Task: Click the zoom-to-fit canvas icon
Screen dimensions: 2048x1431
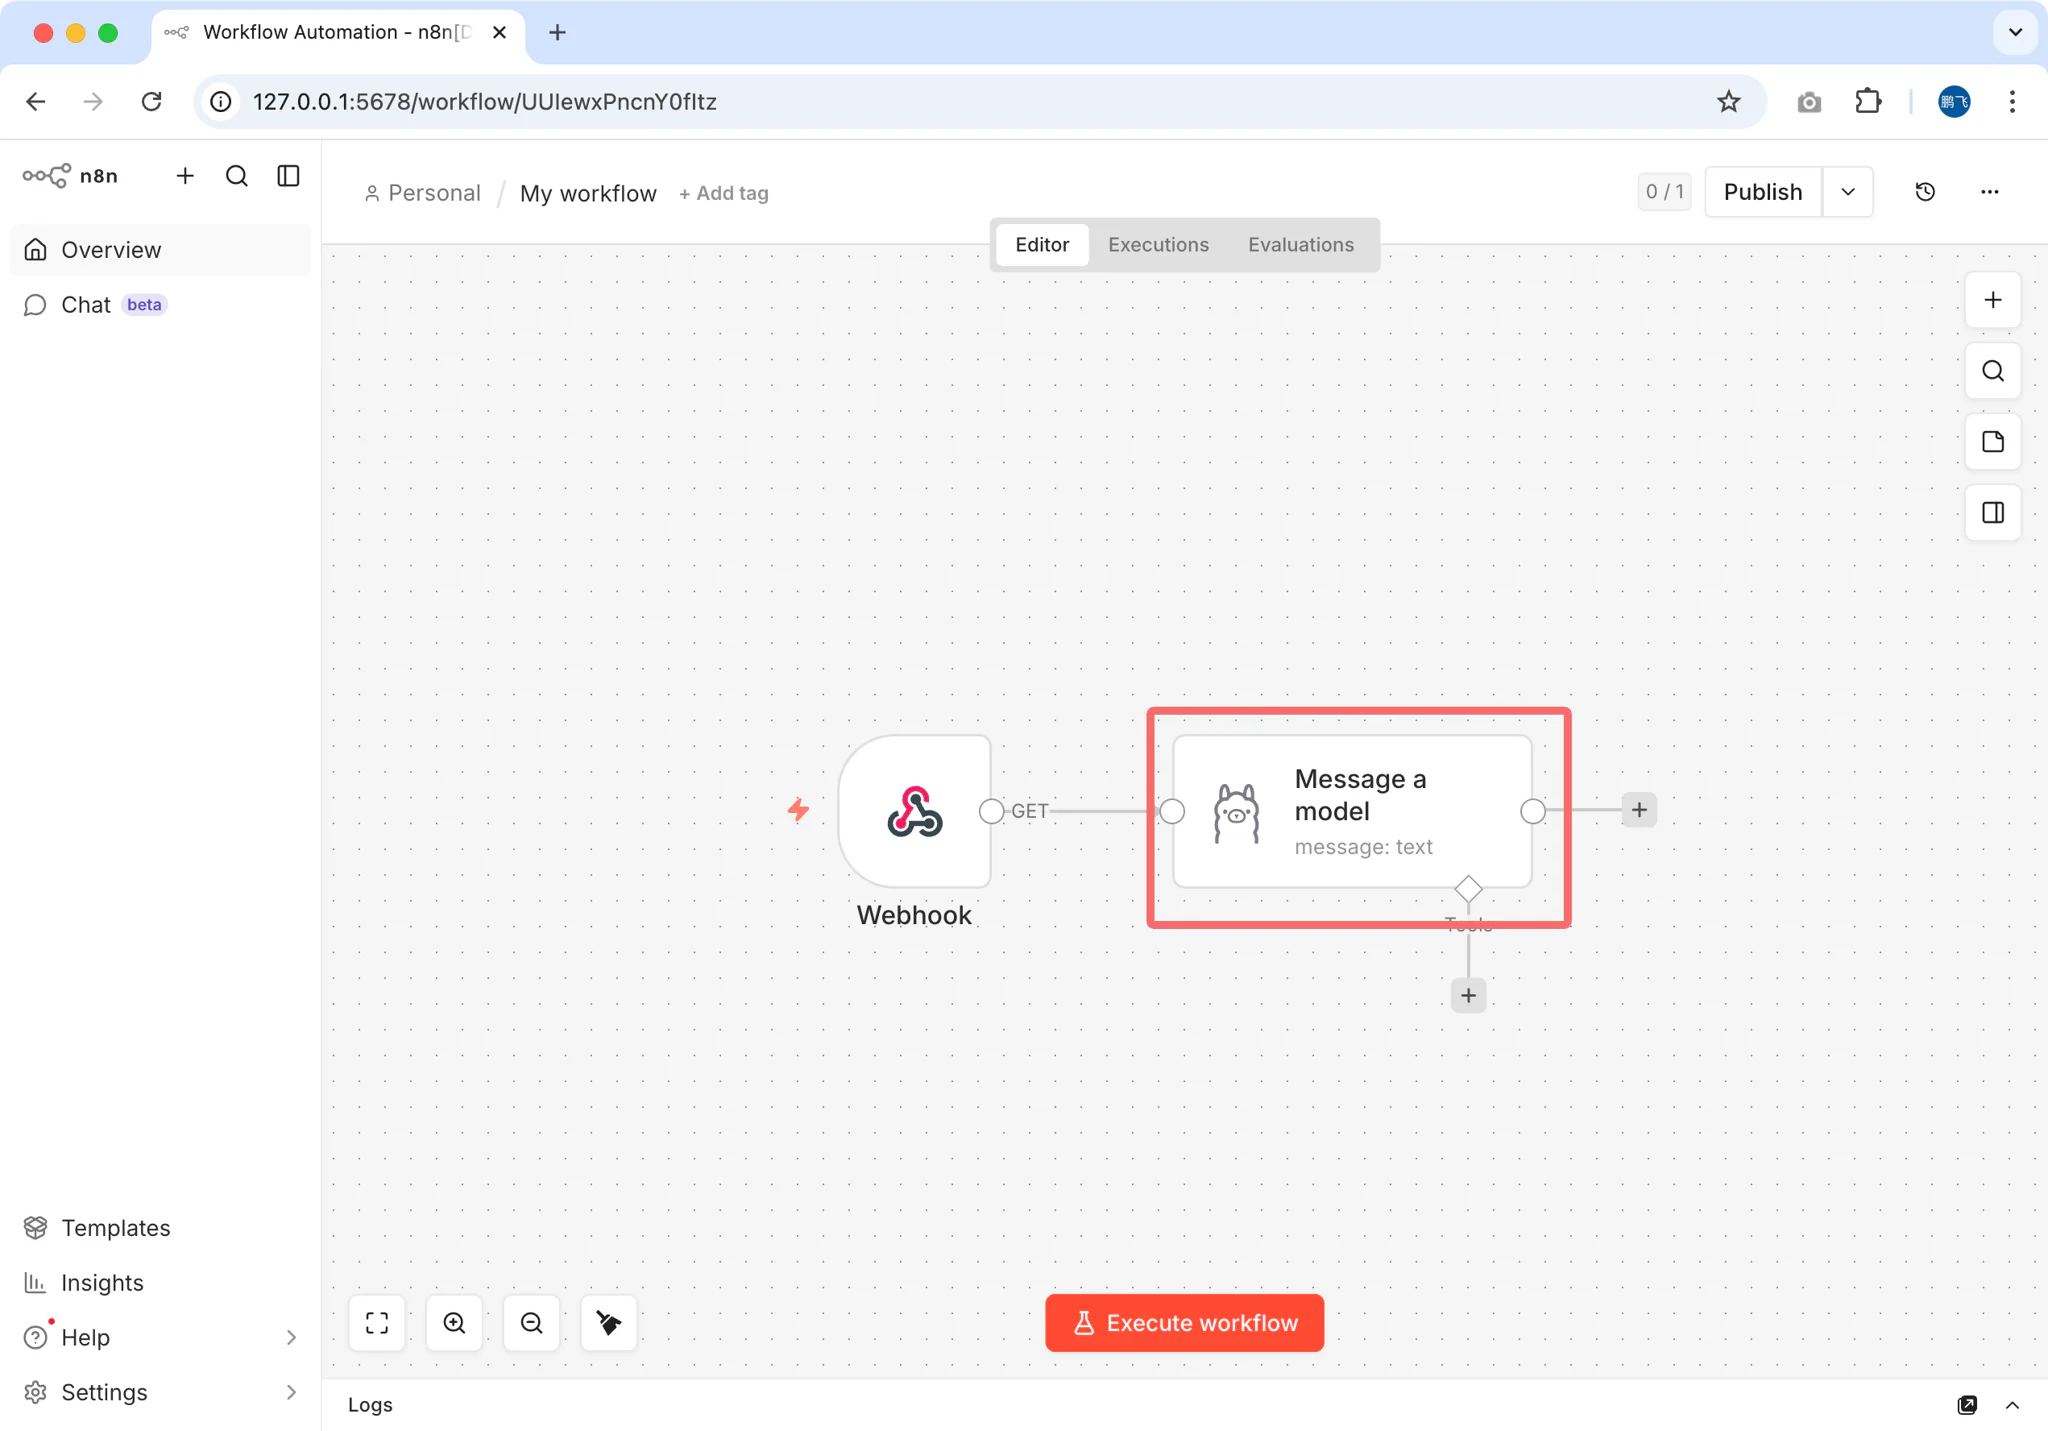Action: 377,1323
